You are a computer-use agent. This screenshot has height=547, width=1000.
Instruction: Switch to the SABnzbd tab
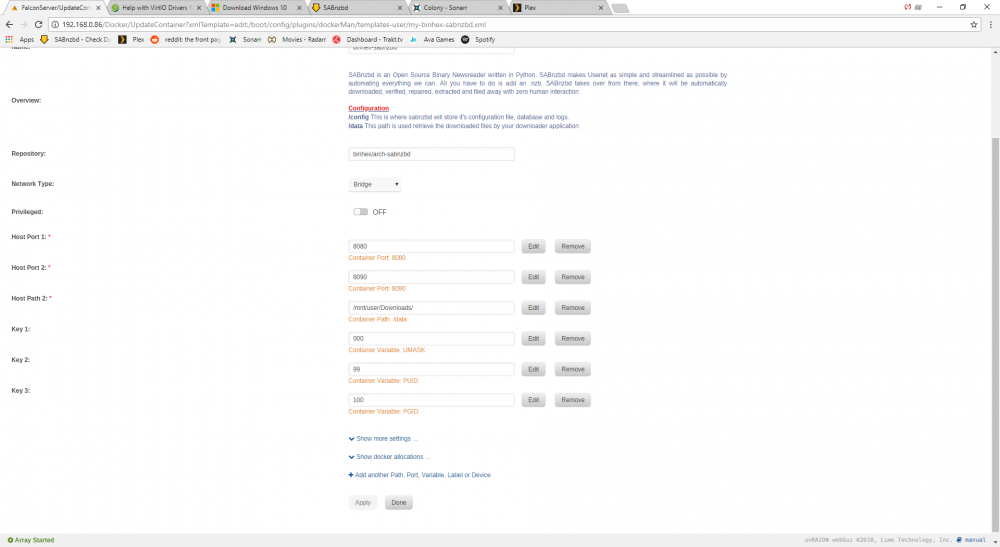pos(357,8)
